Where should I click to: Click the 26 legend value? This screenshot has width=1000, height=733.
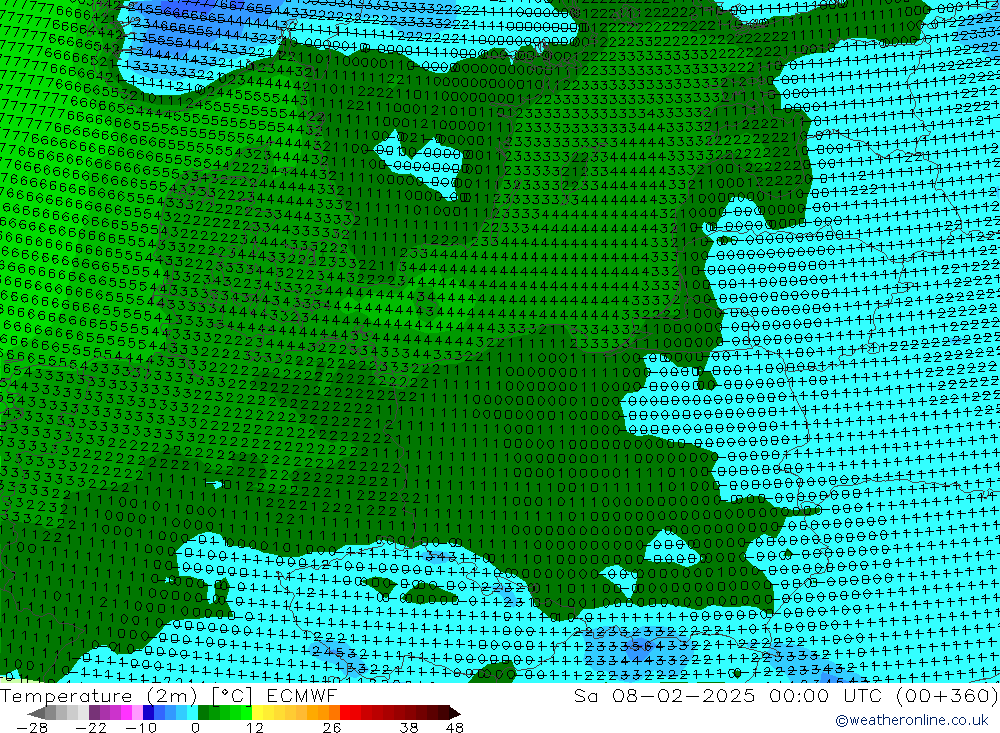pyautogui.click(x=332, y=727)
